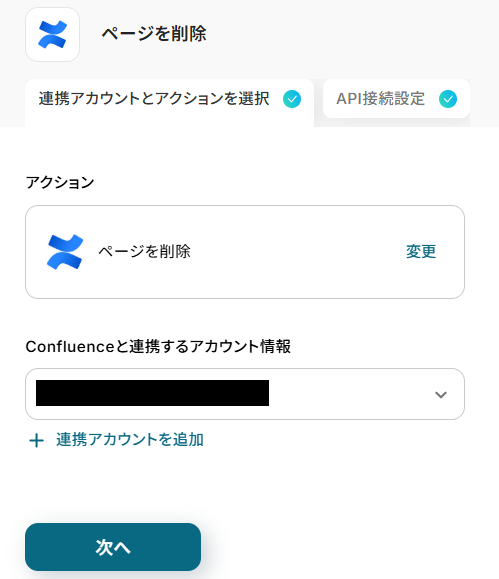Click the API接続設定 tab label text
The image size is (499, 579).
point(380,99)
